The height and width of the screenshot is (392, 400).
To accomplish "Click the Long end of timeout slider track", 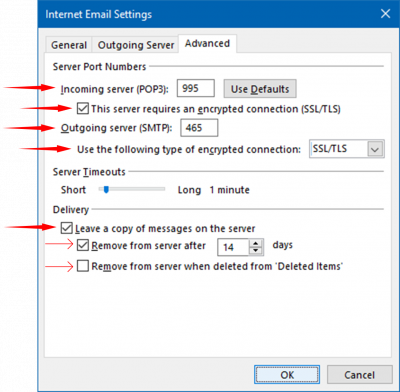I will [162, 189].
